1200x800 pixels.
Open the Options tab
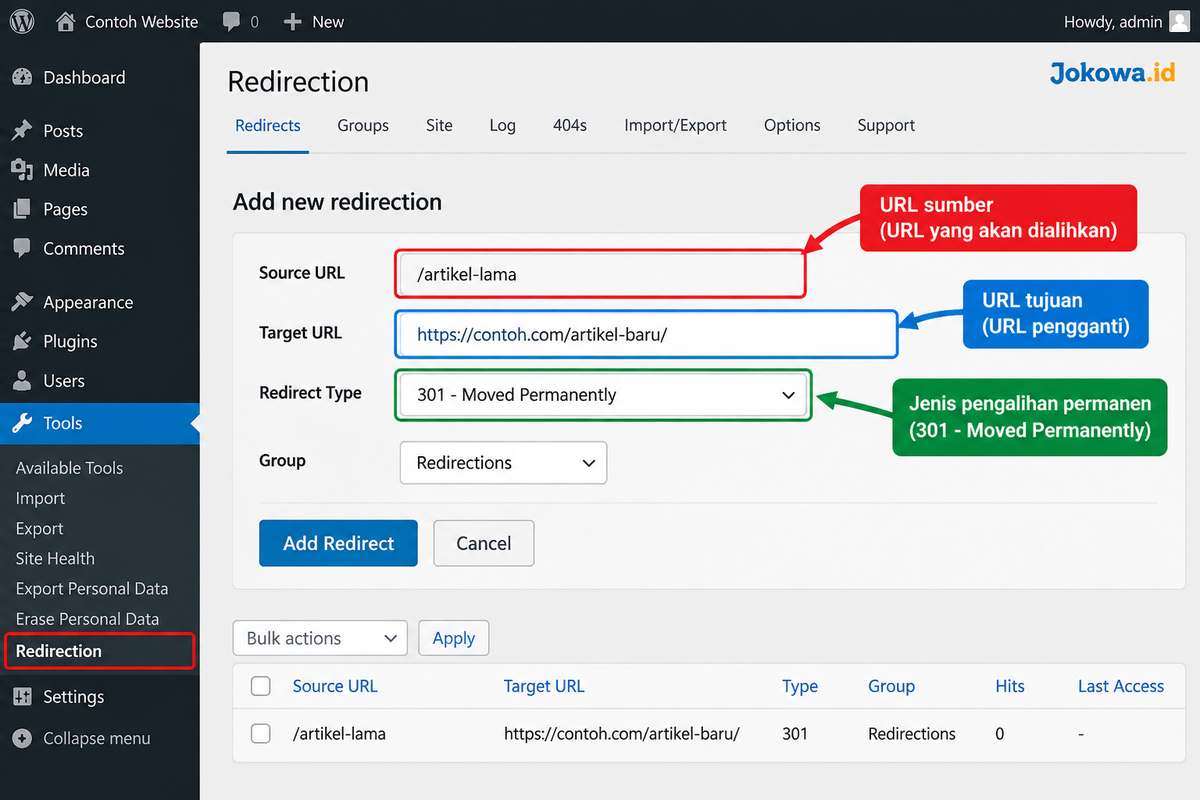pos(792,125)
